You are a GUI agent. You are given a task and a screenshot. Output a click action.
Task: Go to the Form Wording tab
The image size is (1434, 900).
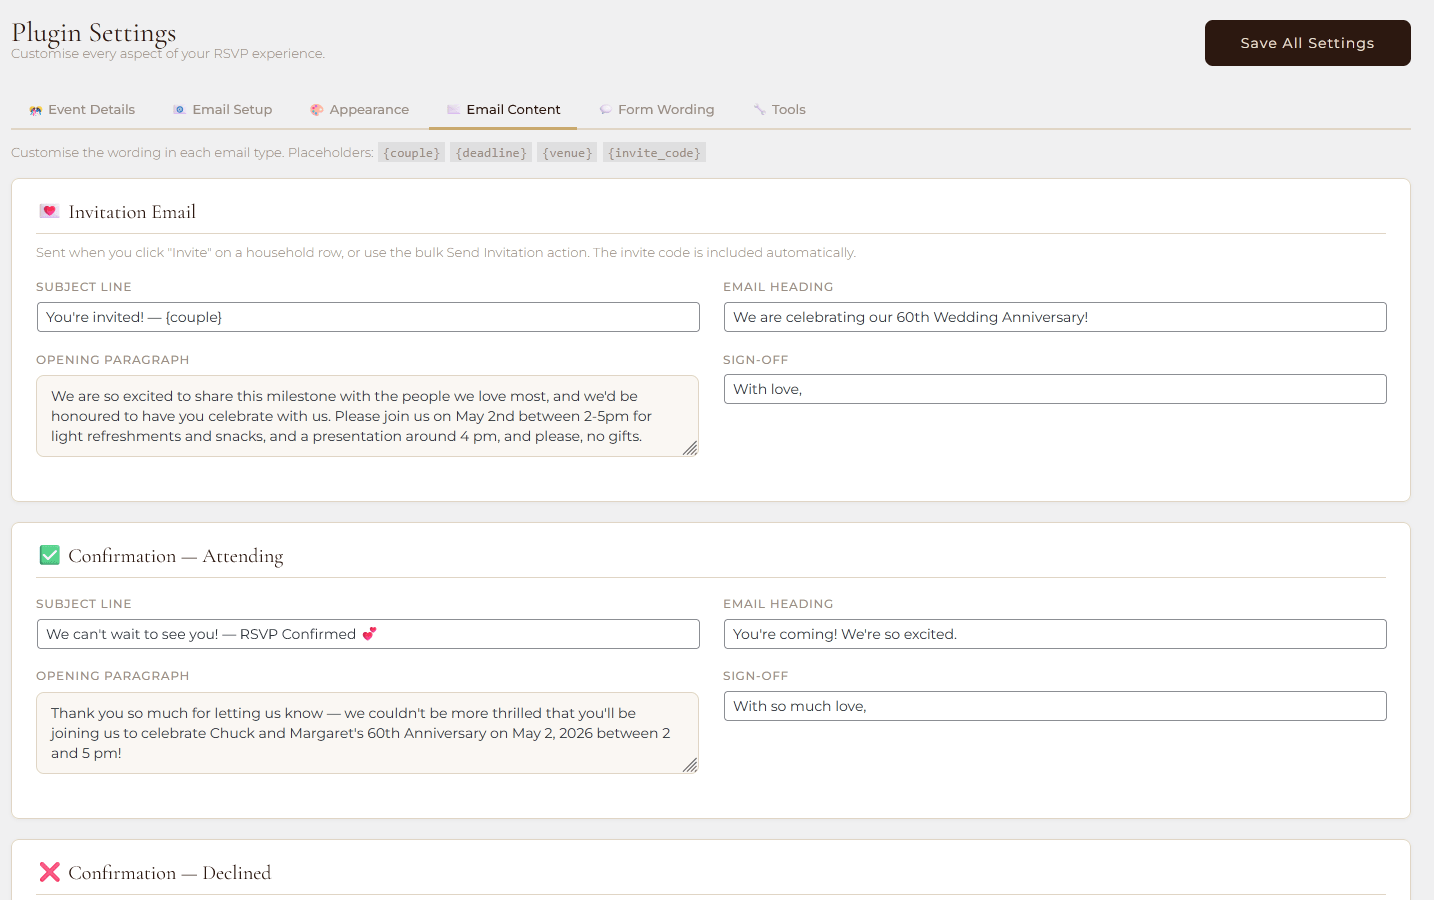[656, 110]
